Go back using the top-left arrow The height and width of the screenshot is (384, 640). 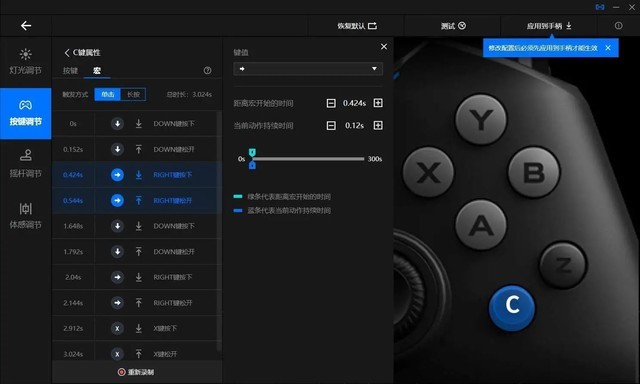coord(26,26)
